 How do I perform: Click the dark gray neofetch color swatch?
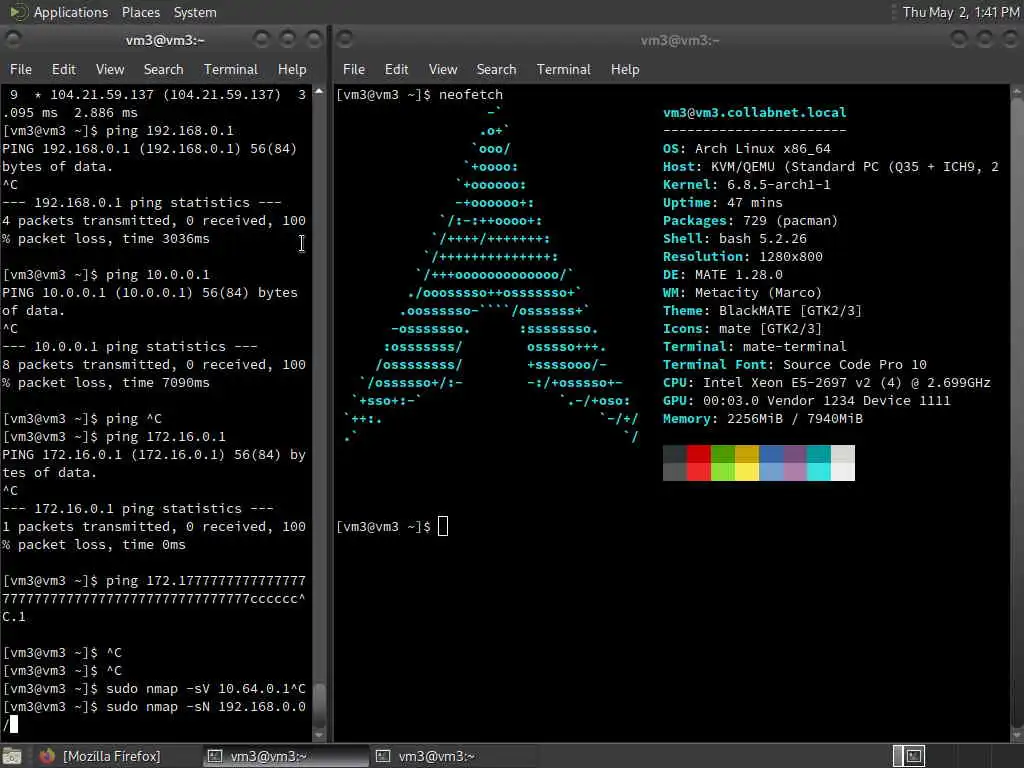pos(675,463)
